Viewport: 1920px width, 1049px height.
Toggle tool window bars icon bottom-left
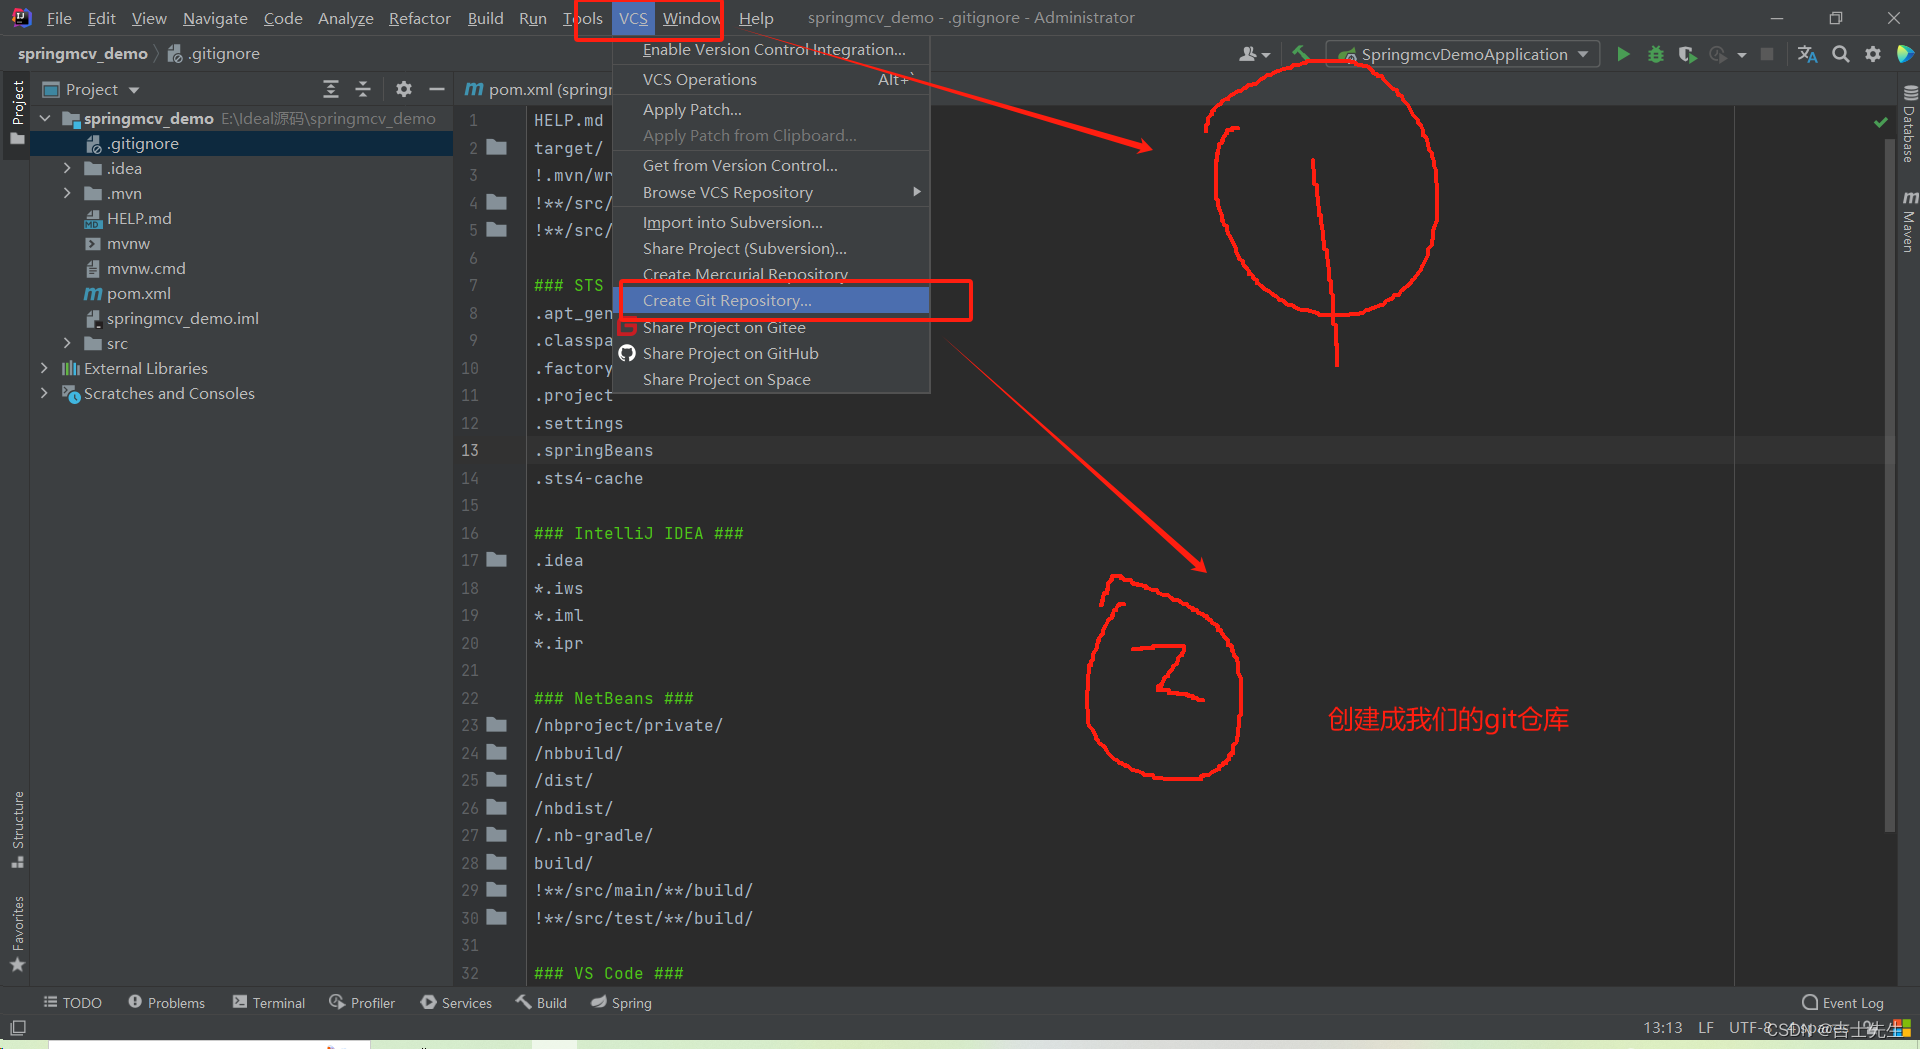tap(18, 1027)
